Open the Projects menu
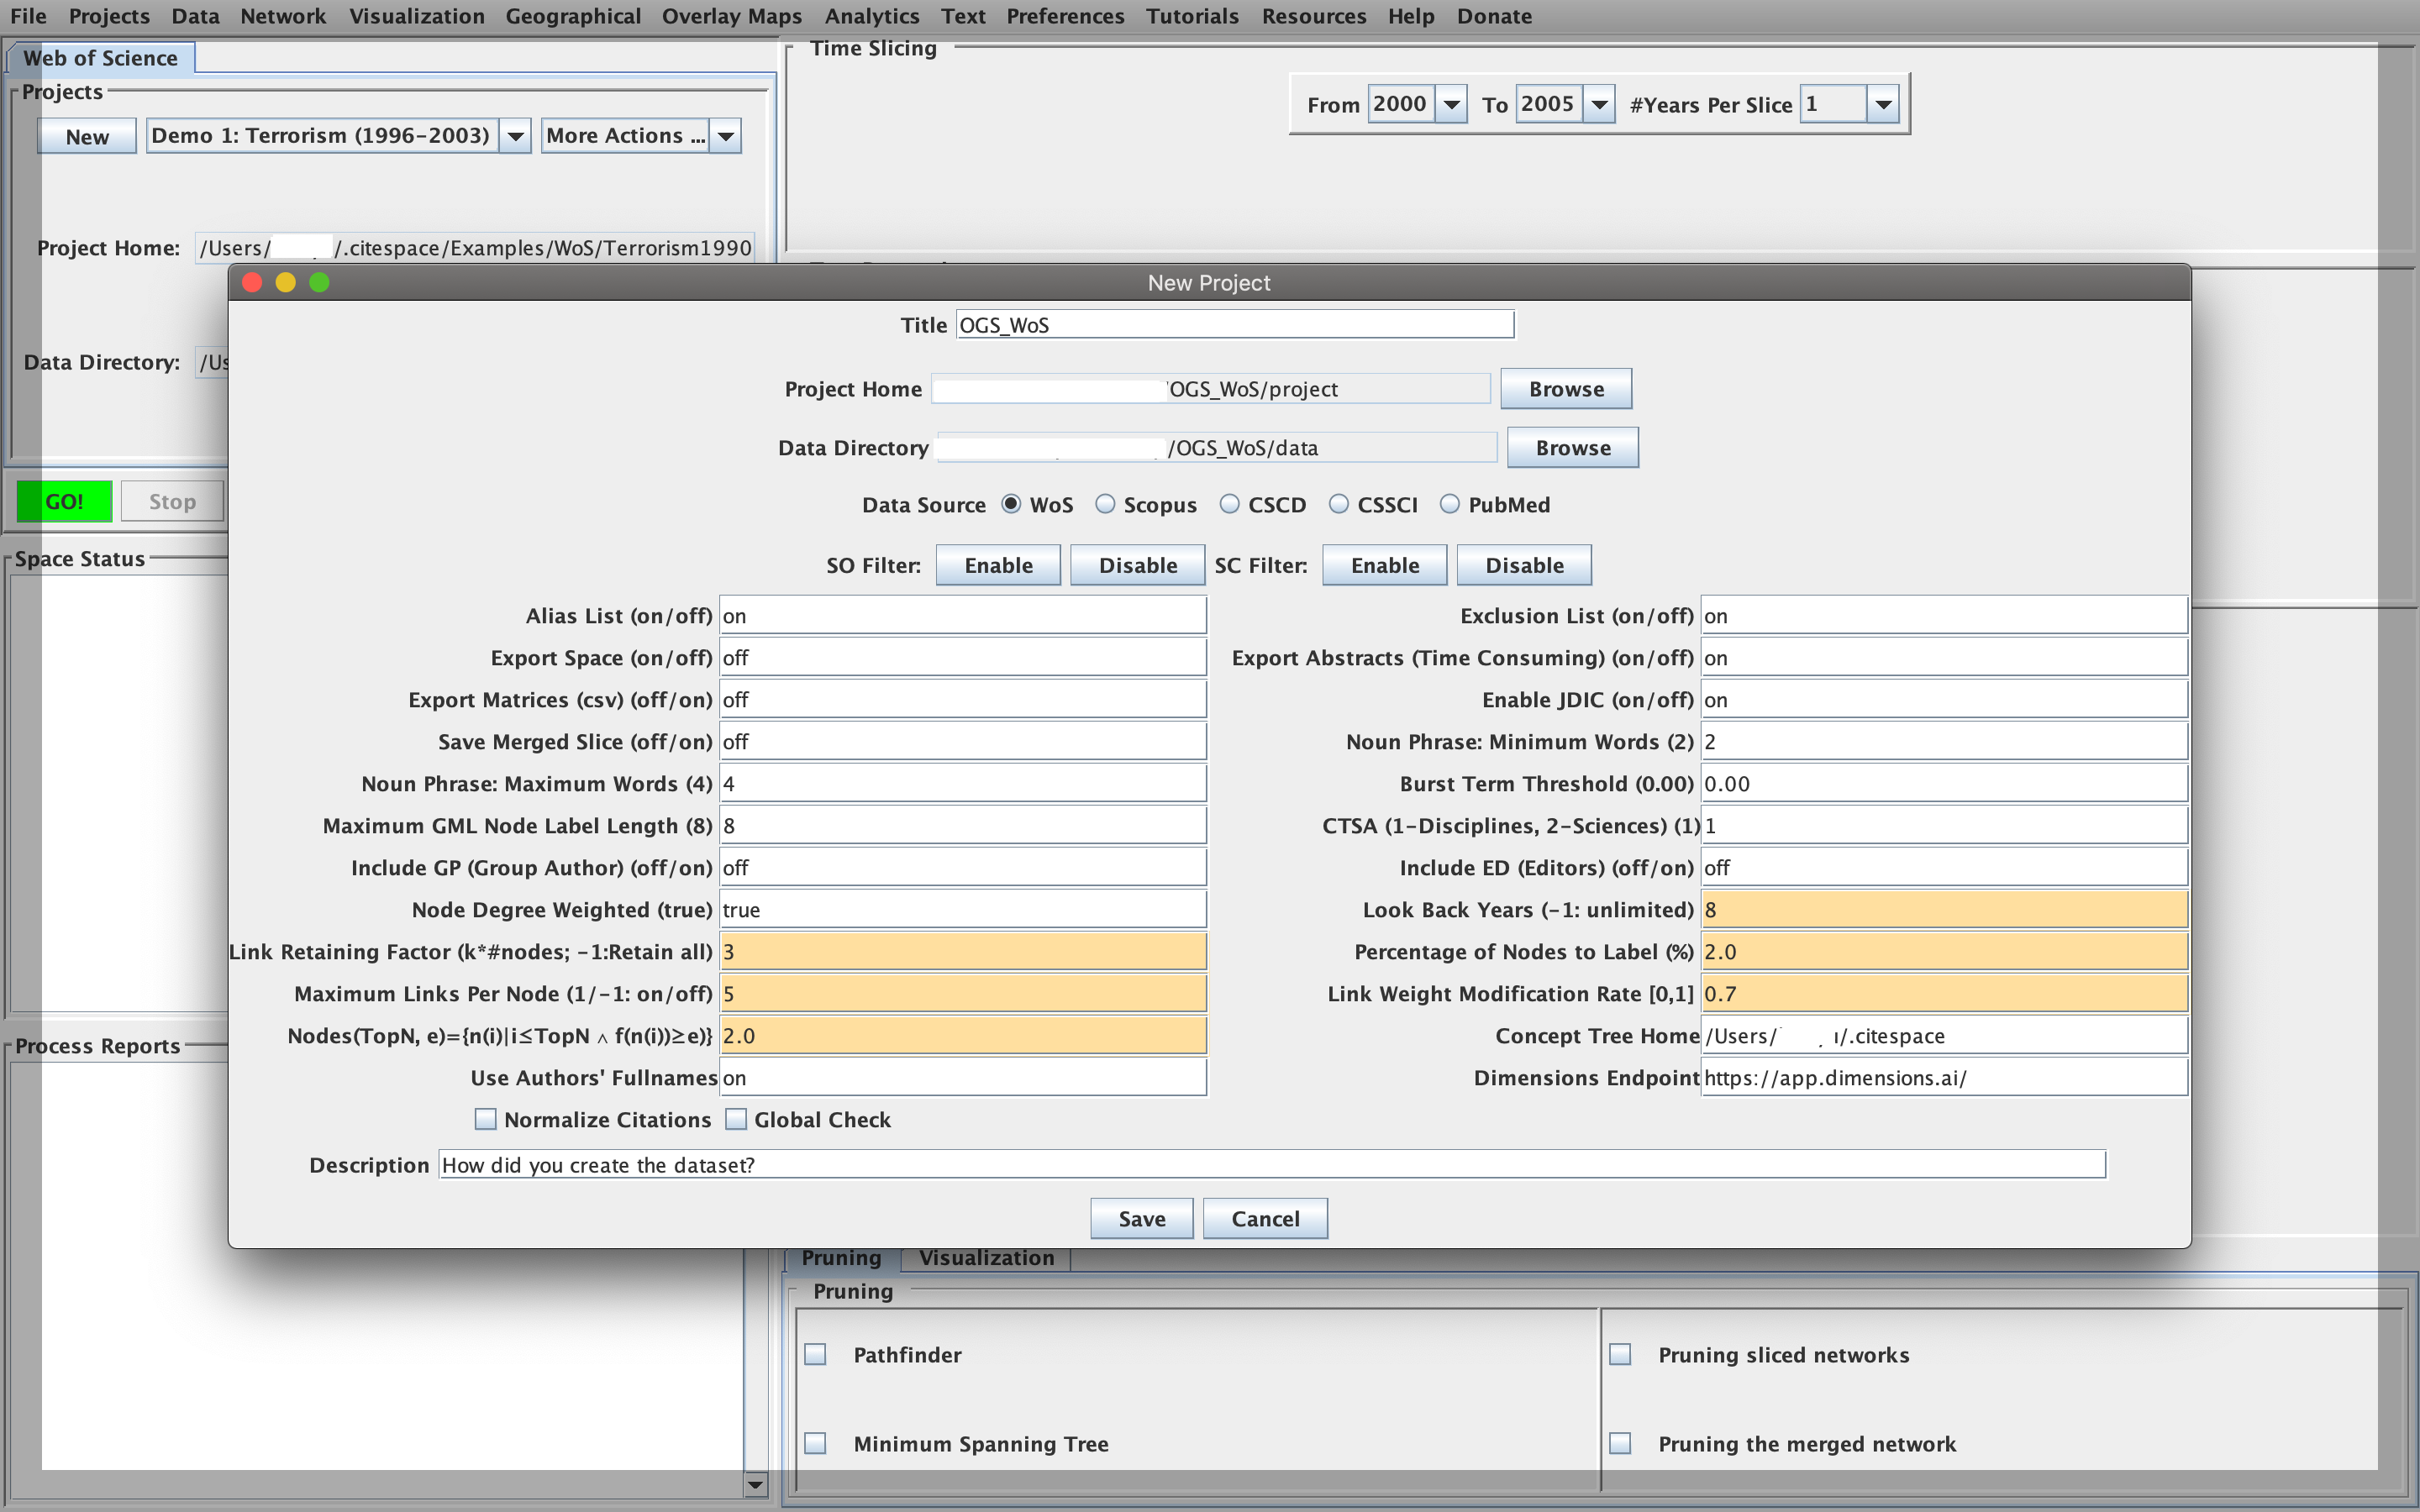The height and width of the screenshot is (1512, 2420). click(x=109, y=16)
